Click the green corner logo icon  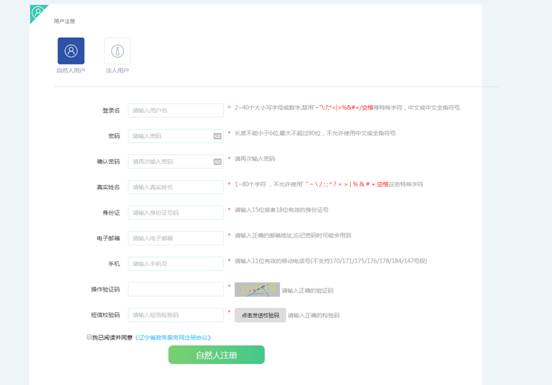click(37, 13)
